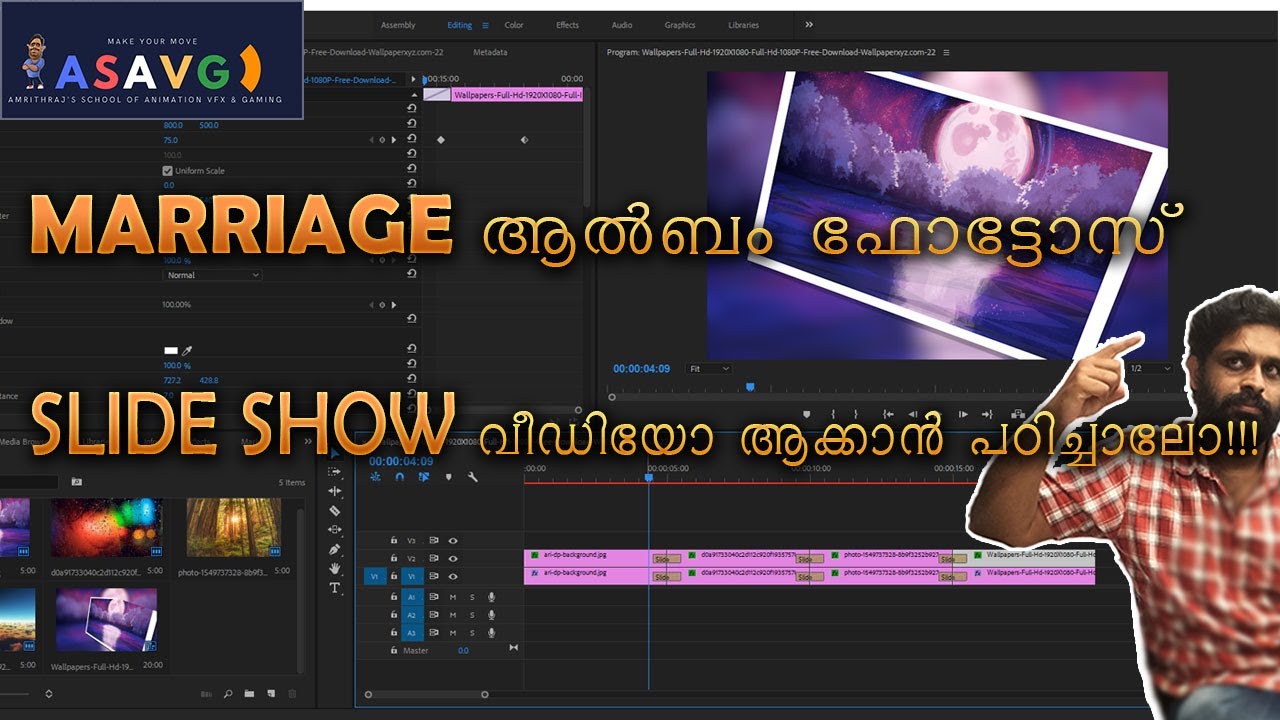
Task: Click the timeline Add Marker icon
Action: click(x=448, y=477)
